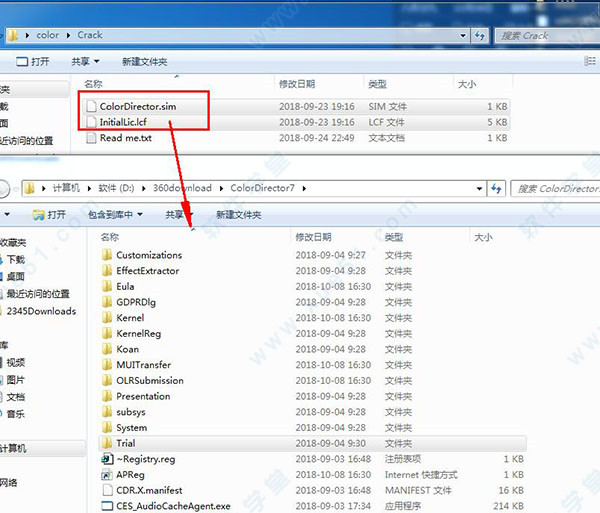The image size is (600, 513).
Task: Select the ColorDirector.sim file icon
Action: (91, 106)
